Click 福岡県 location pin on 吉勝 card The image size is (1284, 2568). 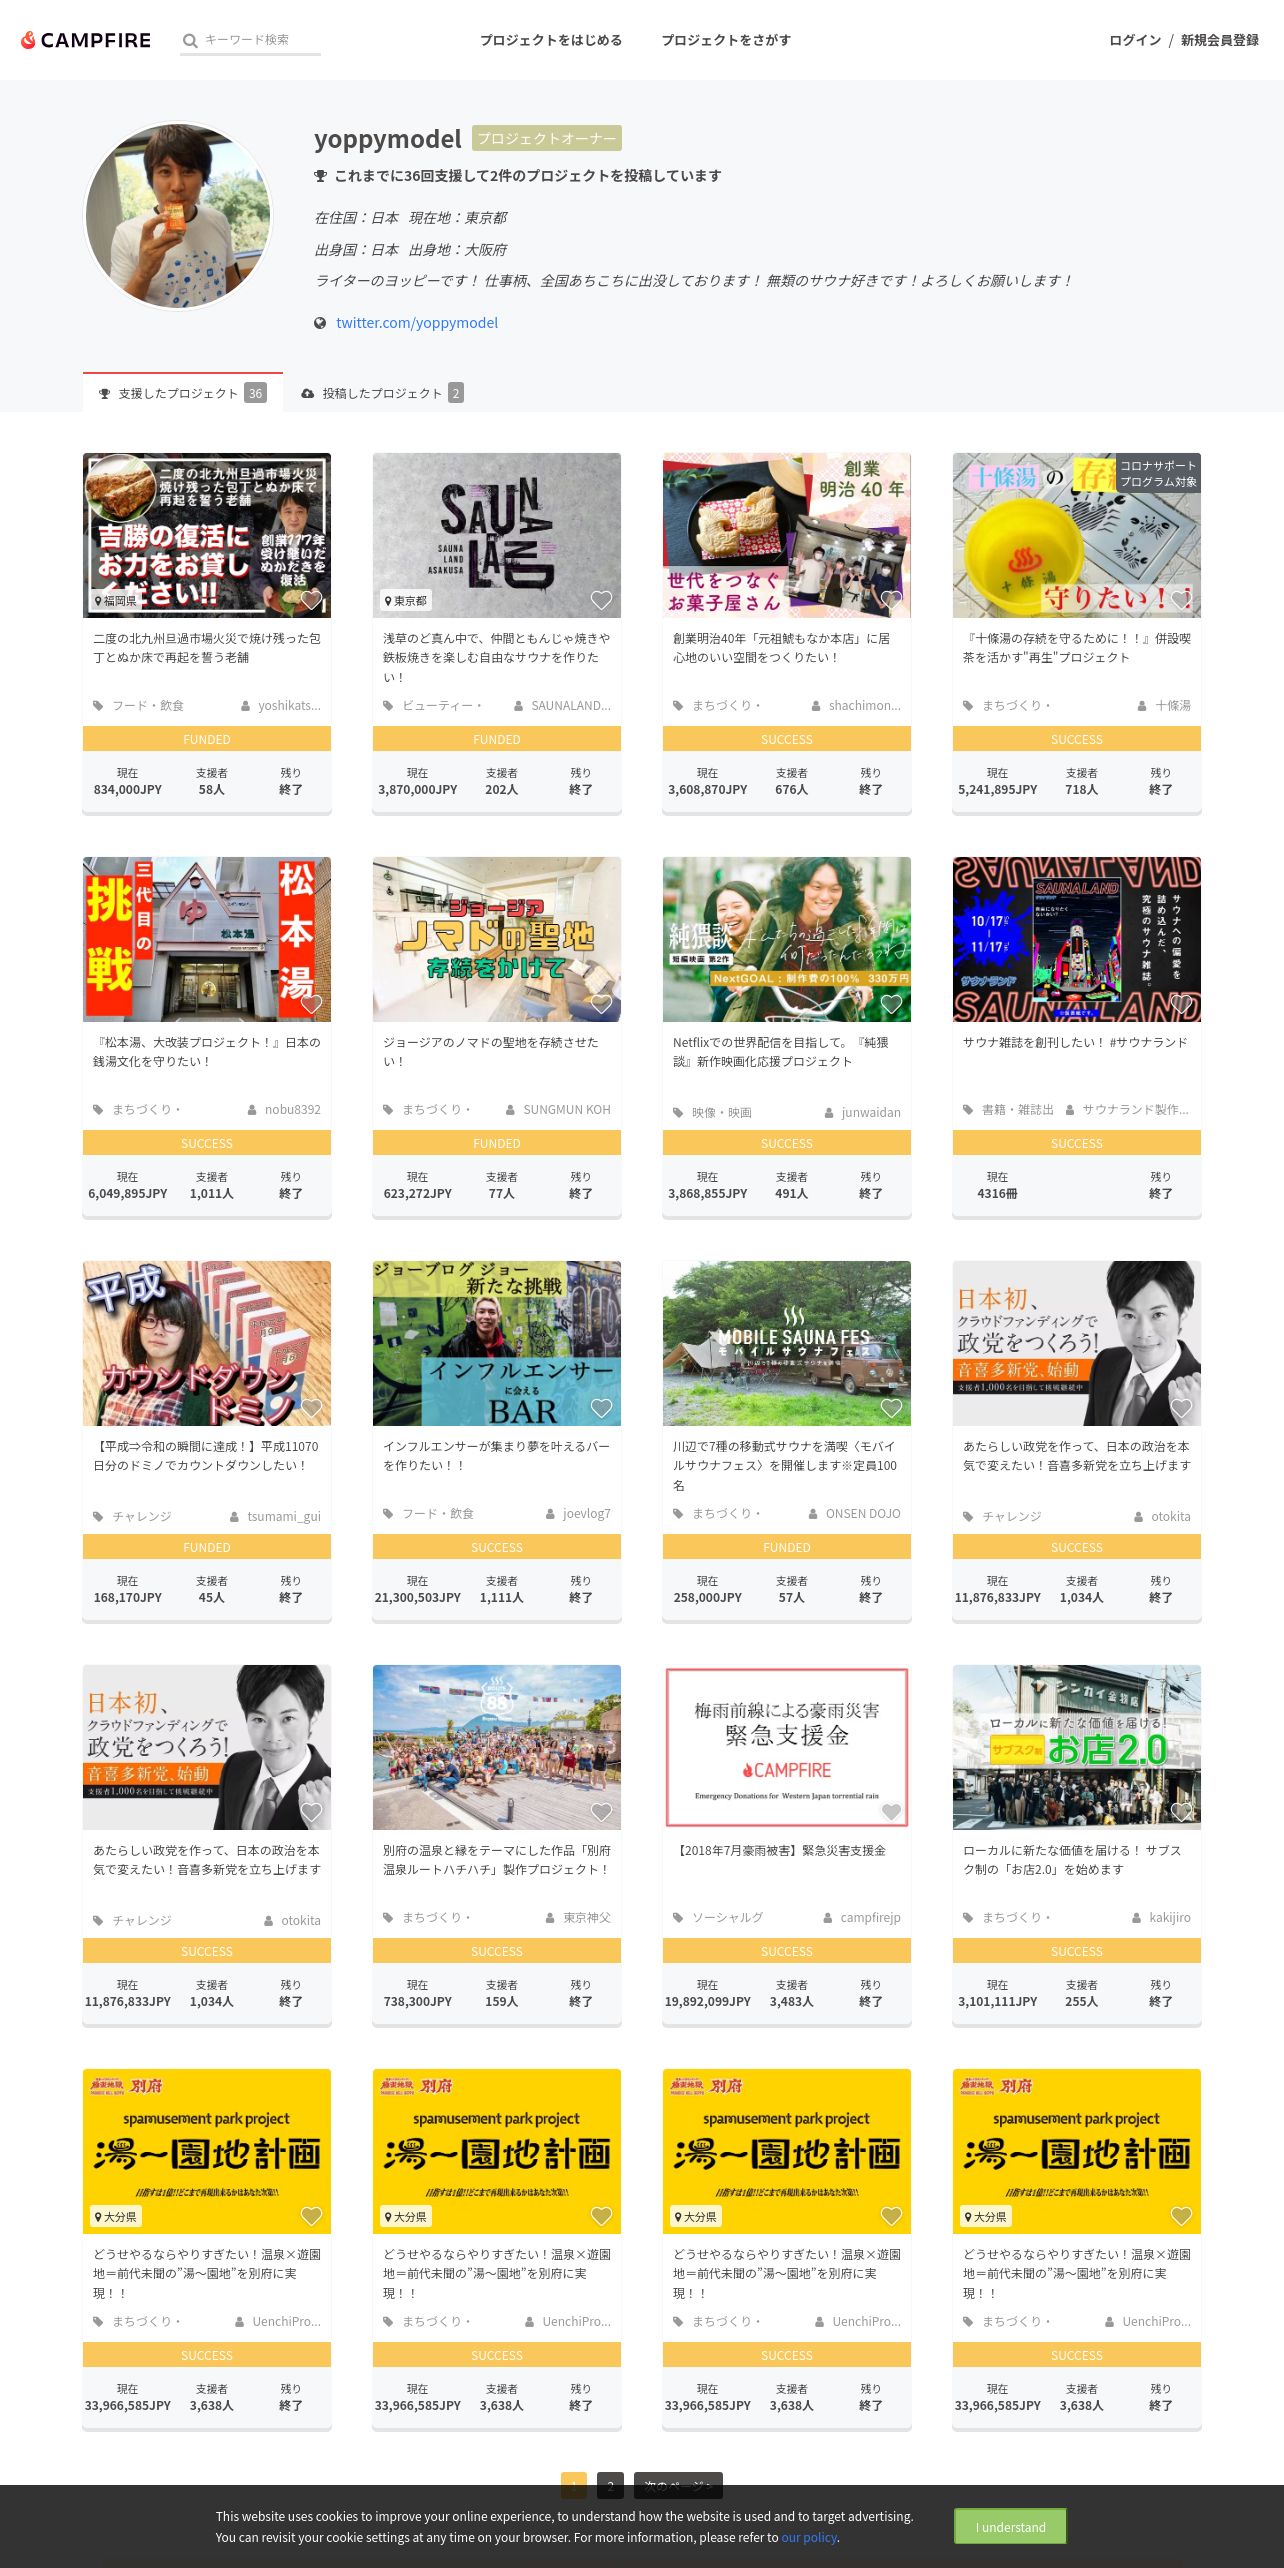point(98,601)
